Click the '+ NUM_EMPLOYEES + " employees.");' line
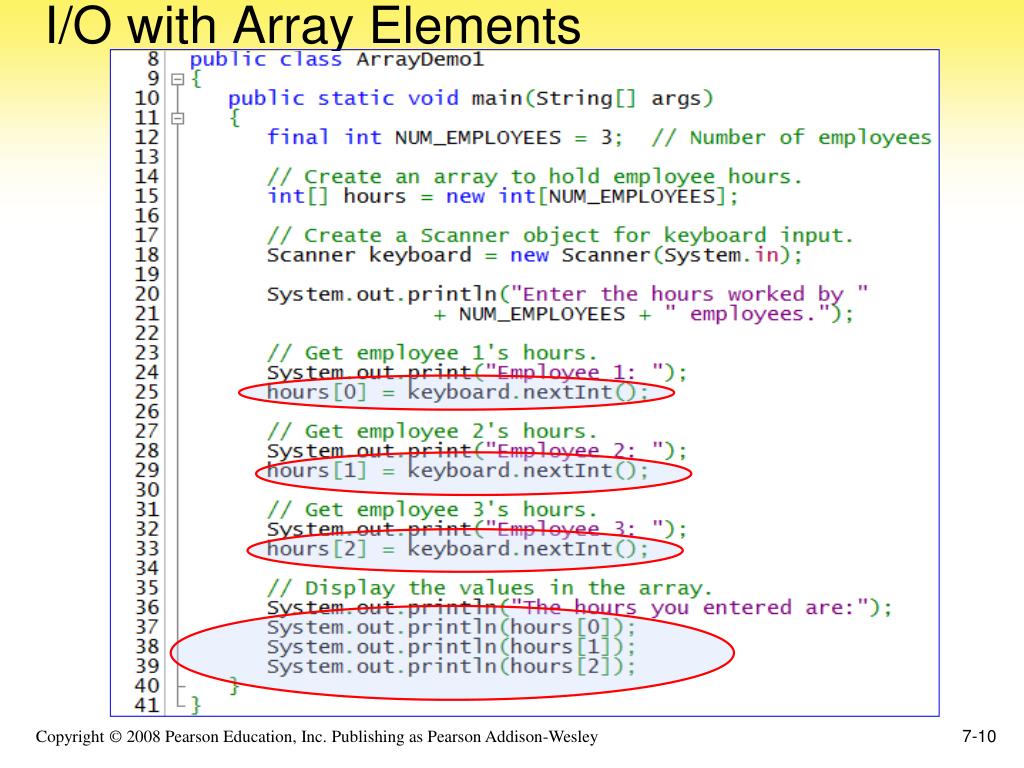This screenshot has width=1024, height=768. click(643, 314)
